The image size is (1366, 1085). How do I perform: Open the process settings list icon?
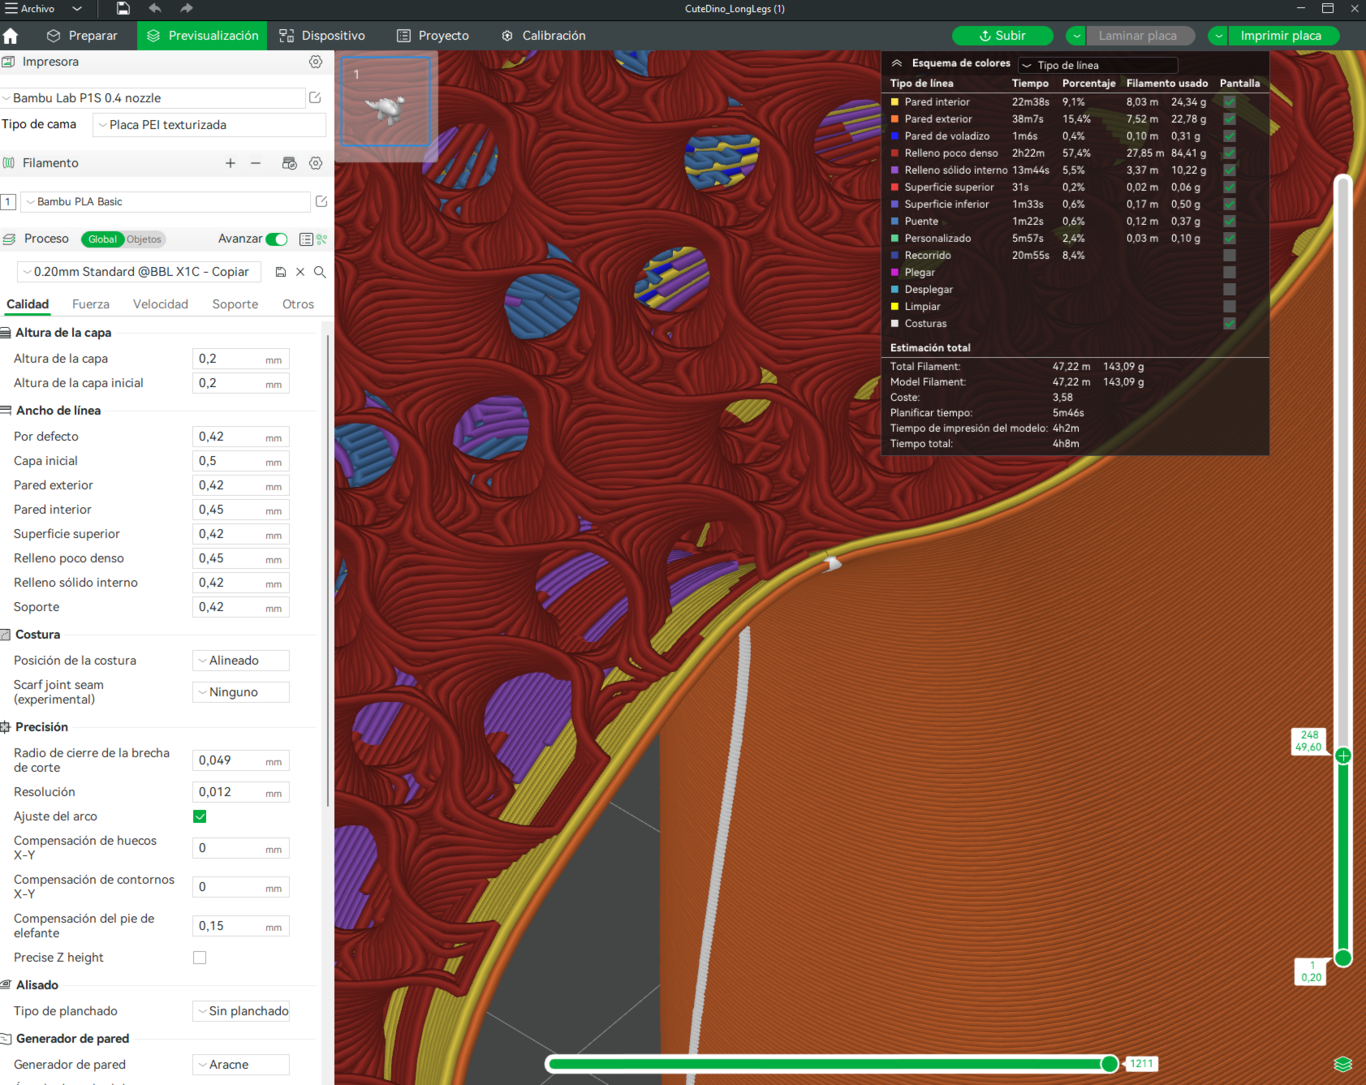tap(306, 239)
